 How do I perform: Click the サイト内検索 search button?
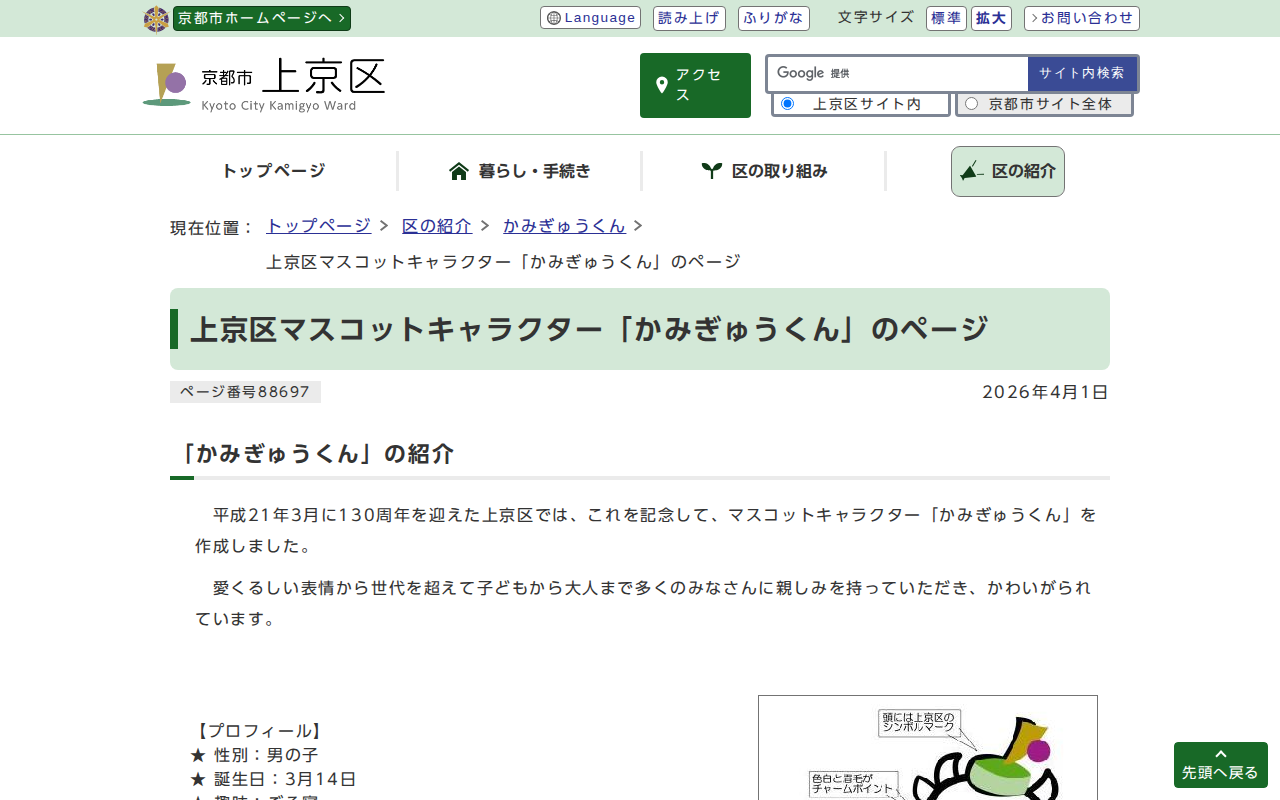(1082, 73)
